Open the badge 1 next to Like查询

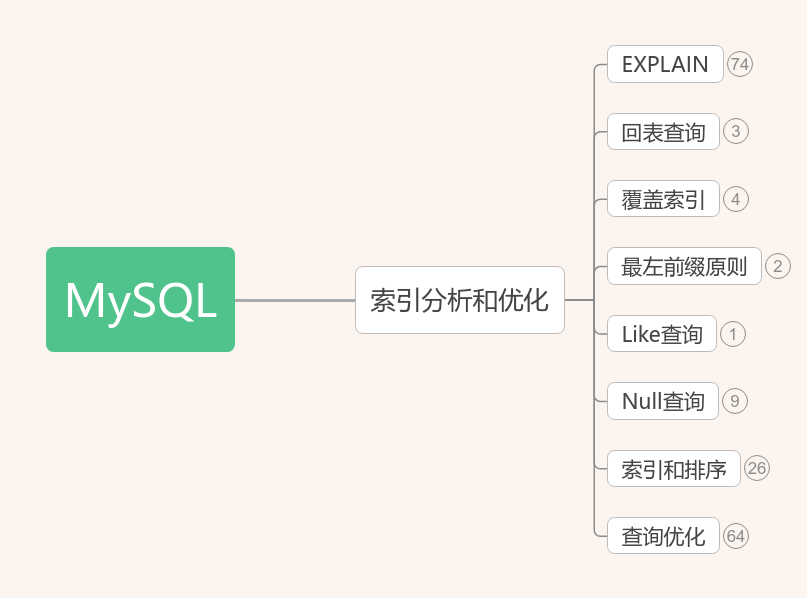pyautogui.click(x=732, y=334)
